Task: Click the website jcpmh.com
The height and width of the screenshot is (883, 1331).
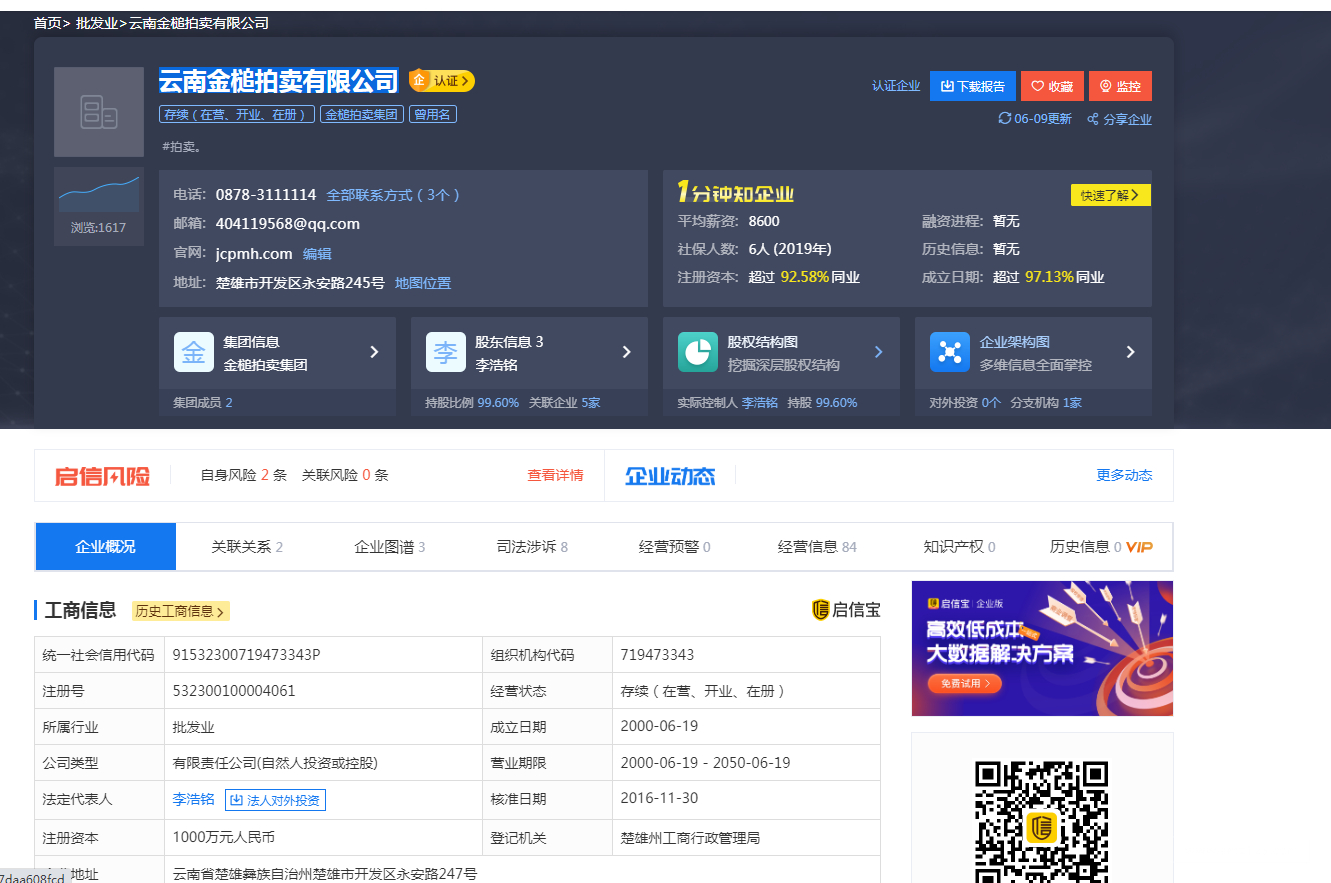Action: click(x=254, y=254)
